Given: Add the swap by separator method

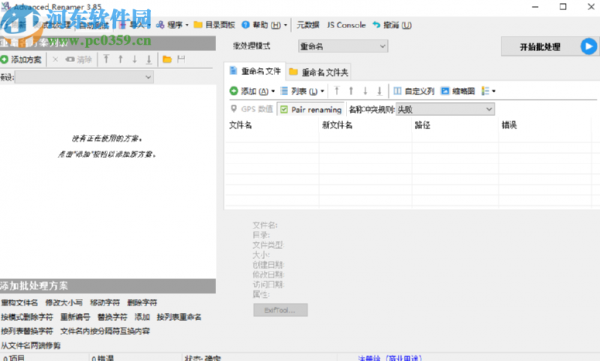Looking at the screenshot, I should [105, 331].
